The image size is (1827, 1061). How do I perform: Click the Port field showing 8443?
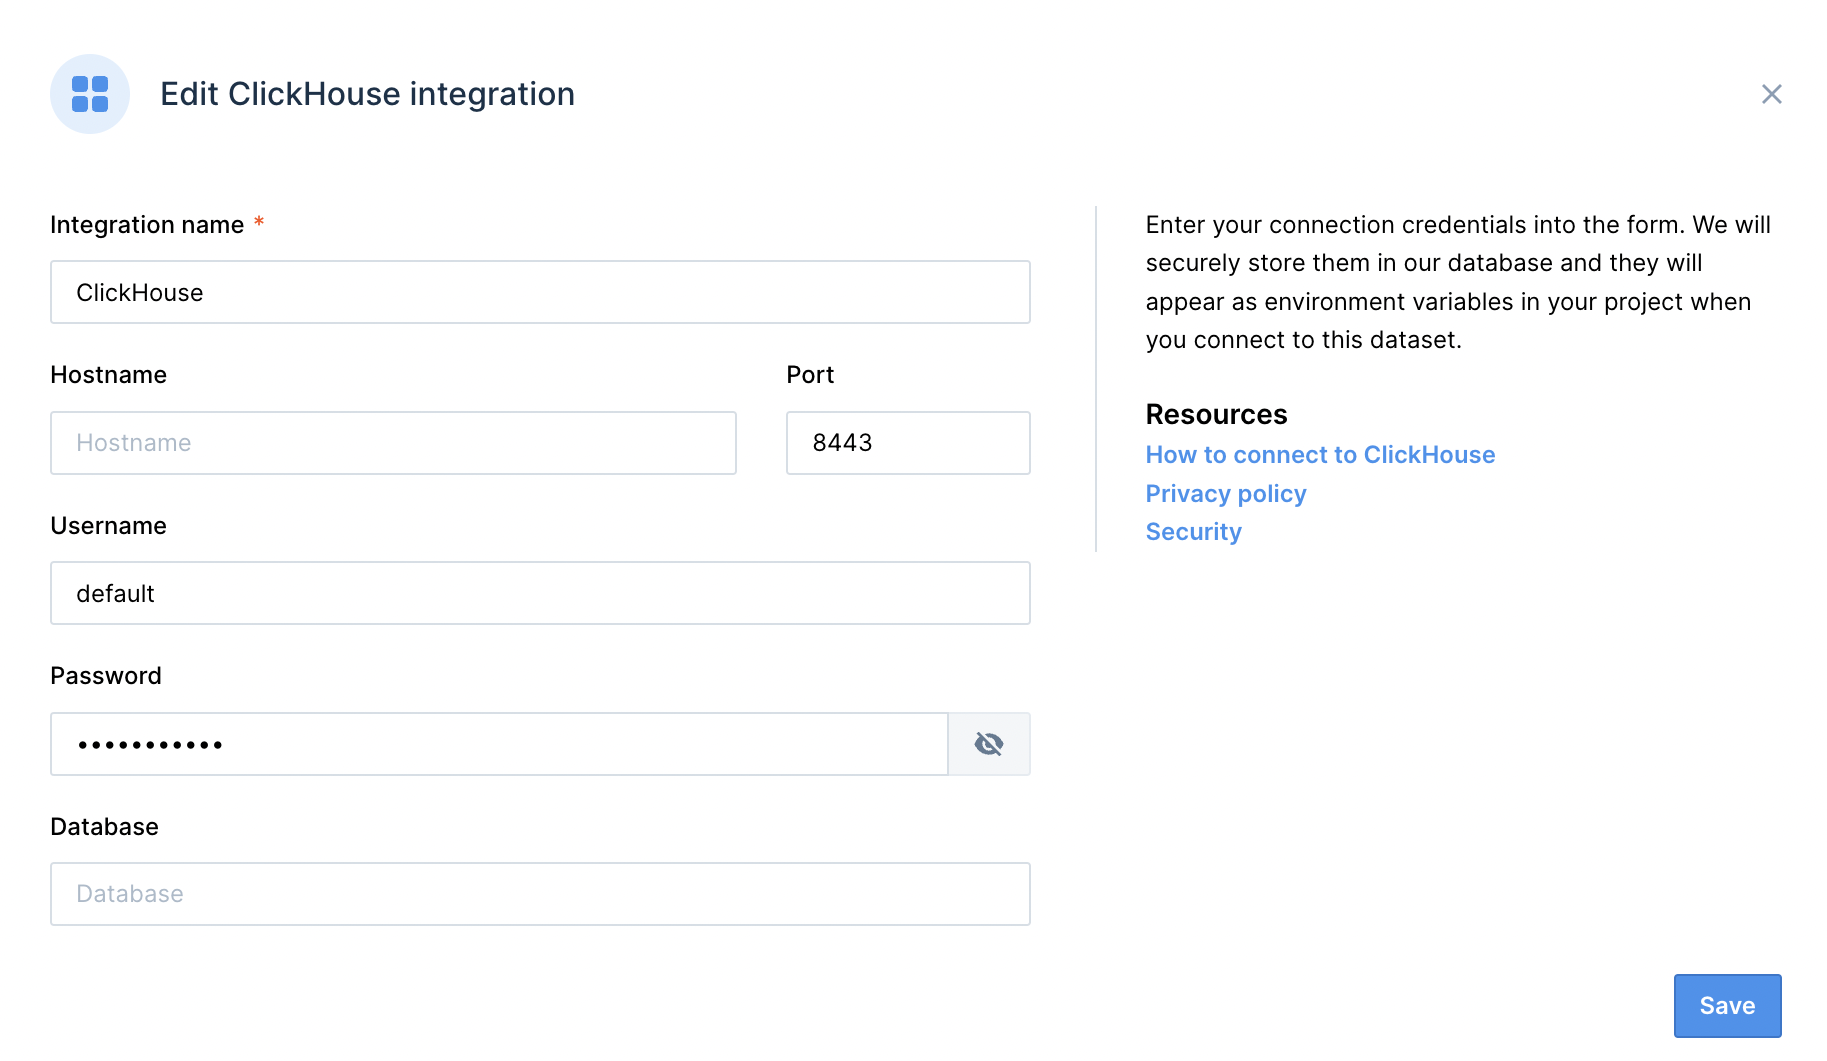pyautogui.click(x=907, y=443)
